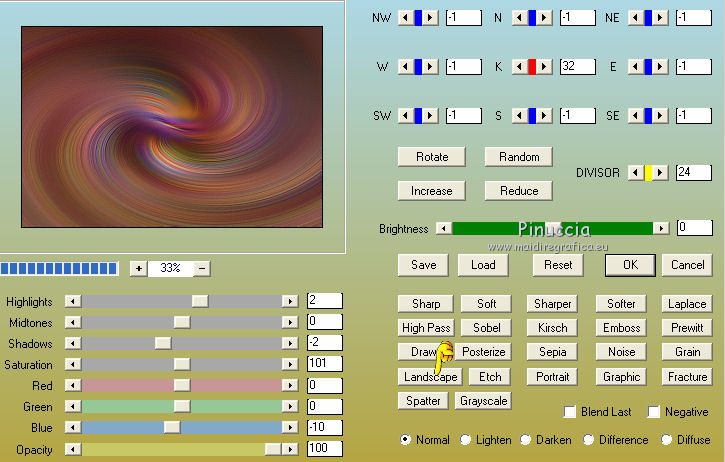Image resolution: width=725 pixels, height=462 pixels.
Task: Apply the Soft preset
Action: tap(486, 304)
